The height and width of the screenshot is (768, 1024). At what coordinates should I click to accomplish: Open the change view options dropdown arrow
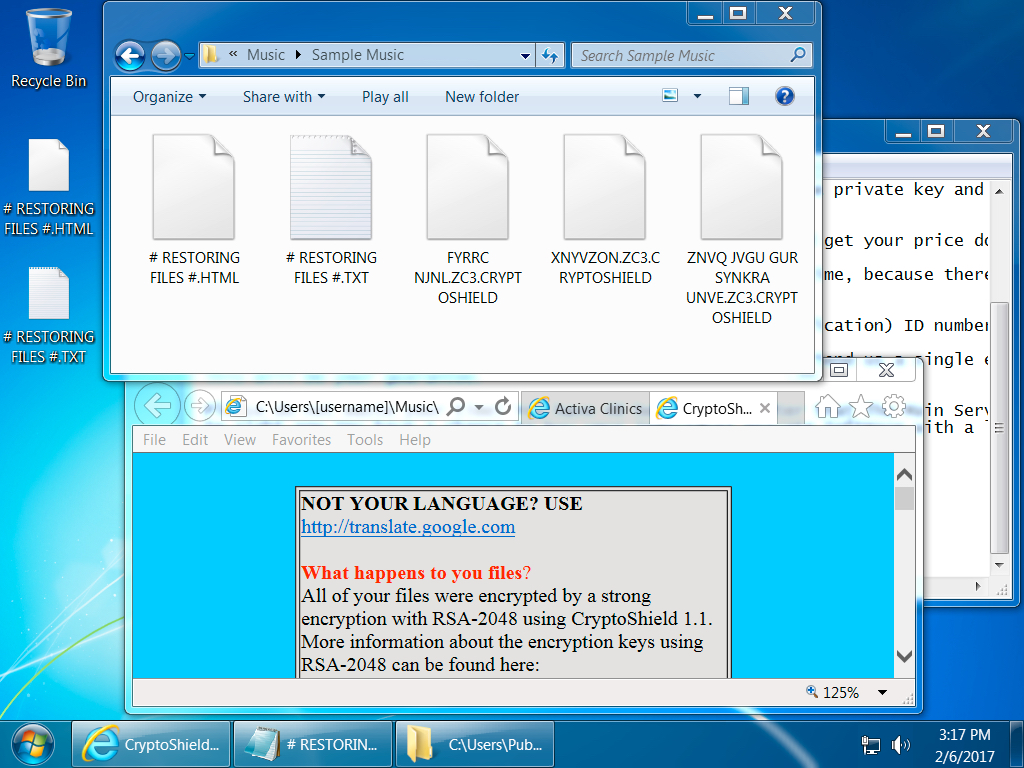click(697, 97)
